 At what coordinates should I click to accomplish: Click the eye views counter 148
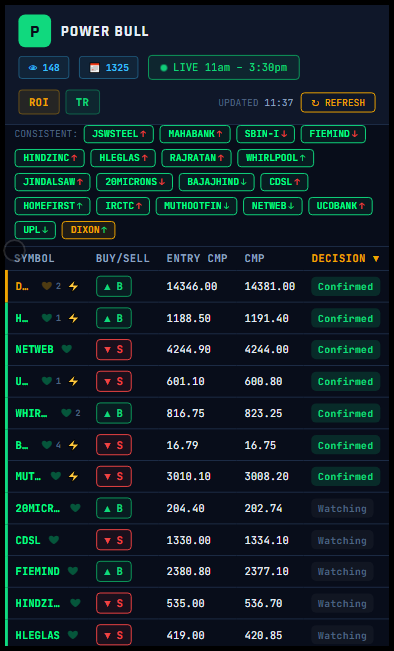(44, 68)
